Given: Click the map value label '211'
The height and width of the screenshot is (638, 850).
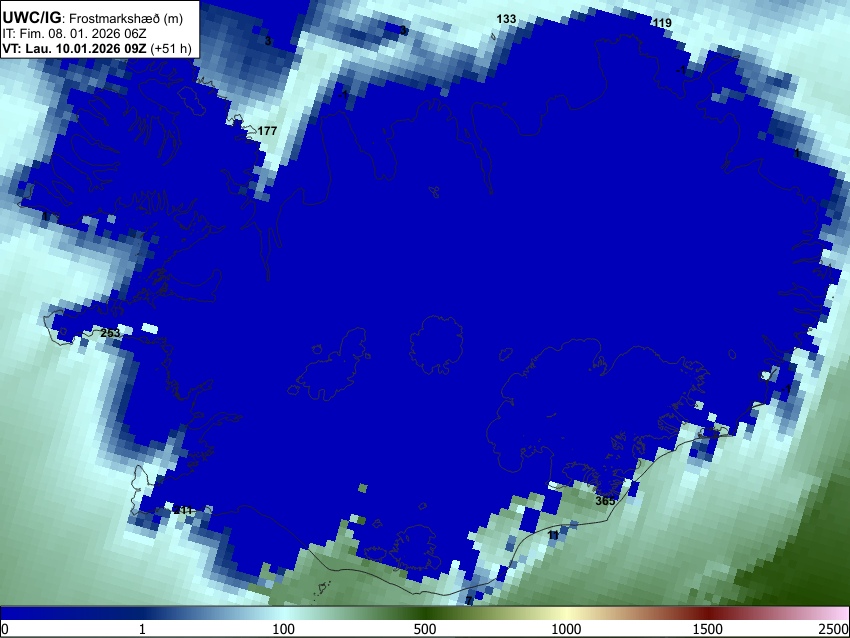Looking at the screenshot, I should pos(183,510).
